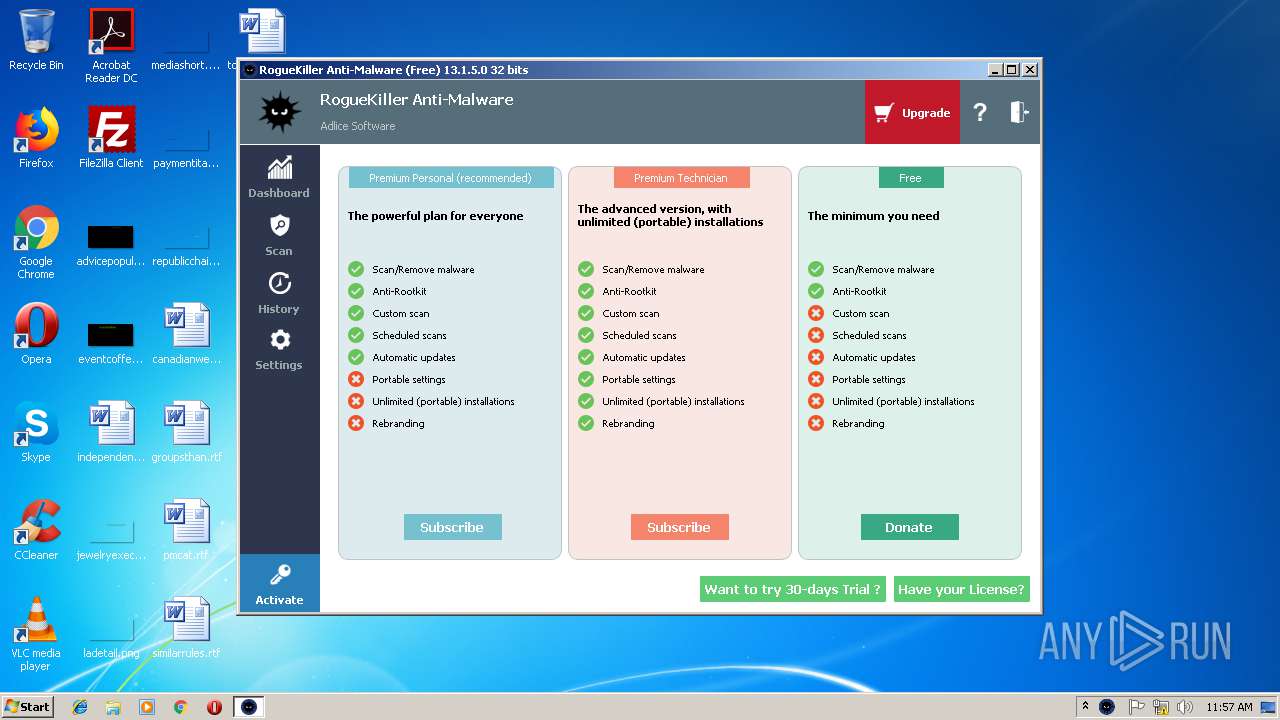Image resolution: width=1280 pixels, height=720 pixels.
Task: Click the RogueKiller virus logo icon
Action: click(279, 112)
